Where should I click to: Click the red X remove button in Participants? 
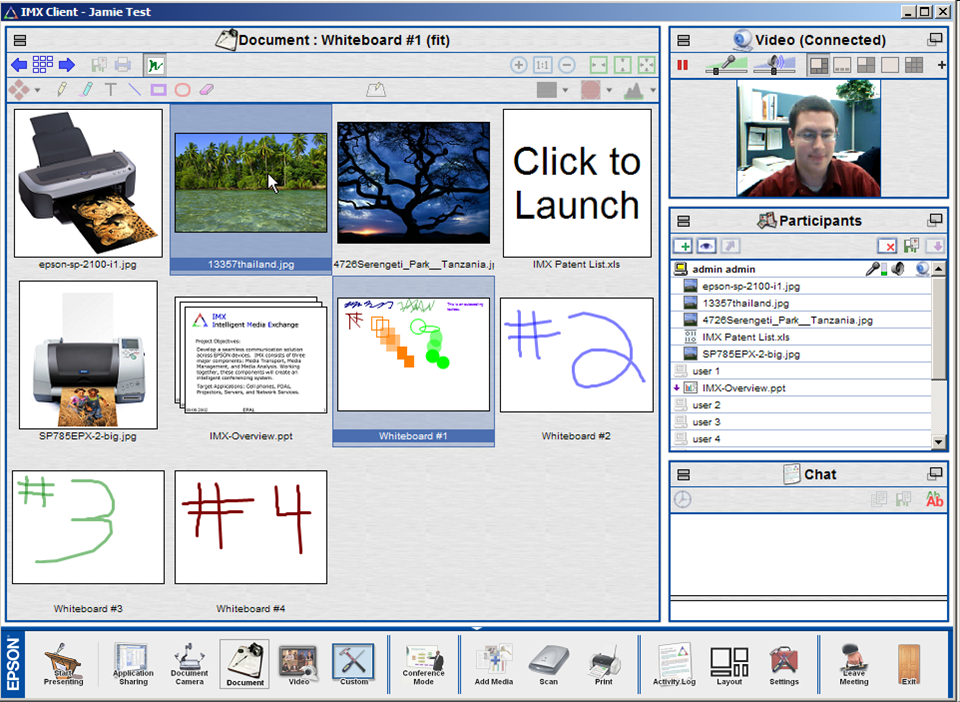887,246
